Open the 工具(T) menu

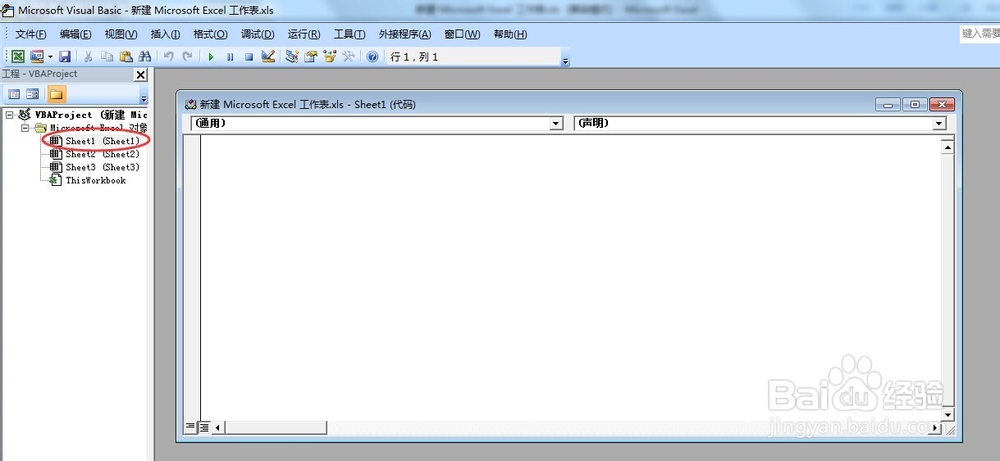[x=349, y=34]
